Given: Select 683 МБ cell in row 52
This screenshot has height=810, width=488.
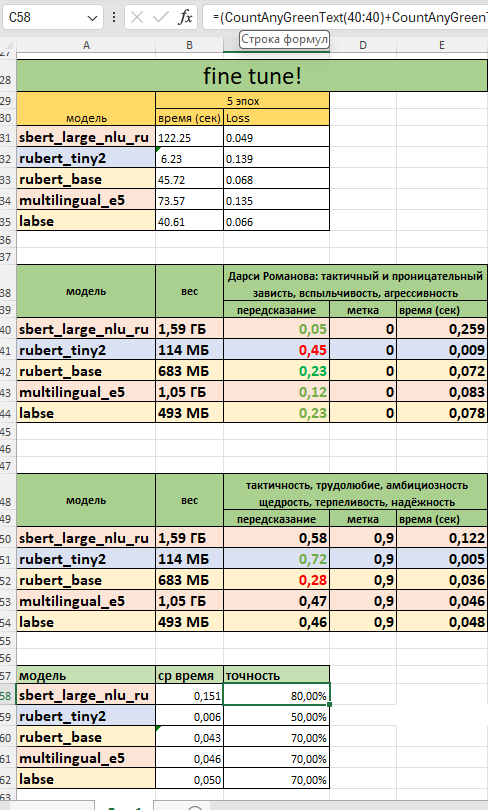Looking at the screenshot, I should (x=190, y=580).
